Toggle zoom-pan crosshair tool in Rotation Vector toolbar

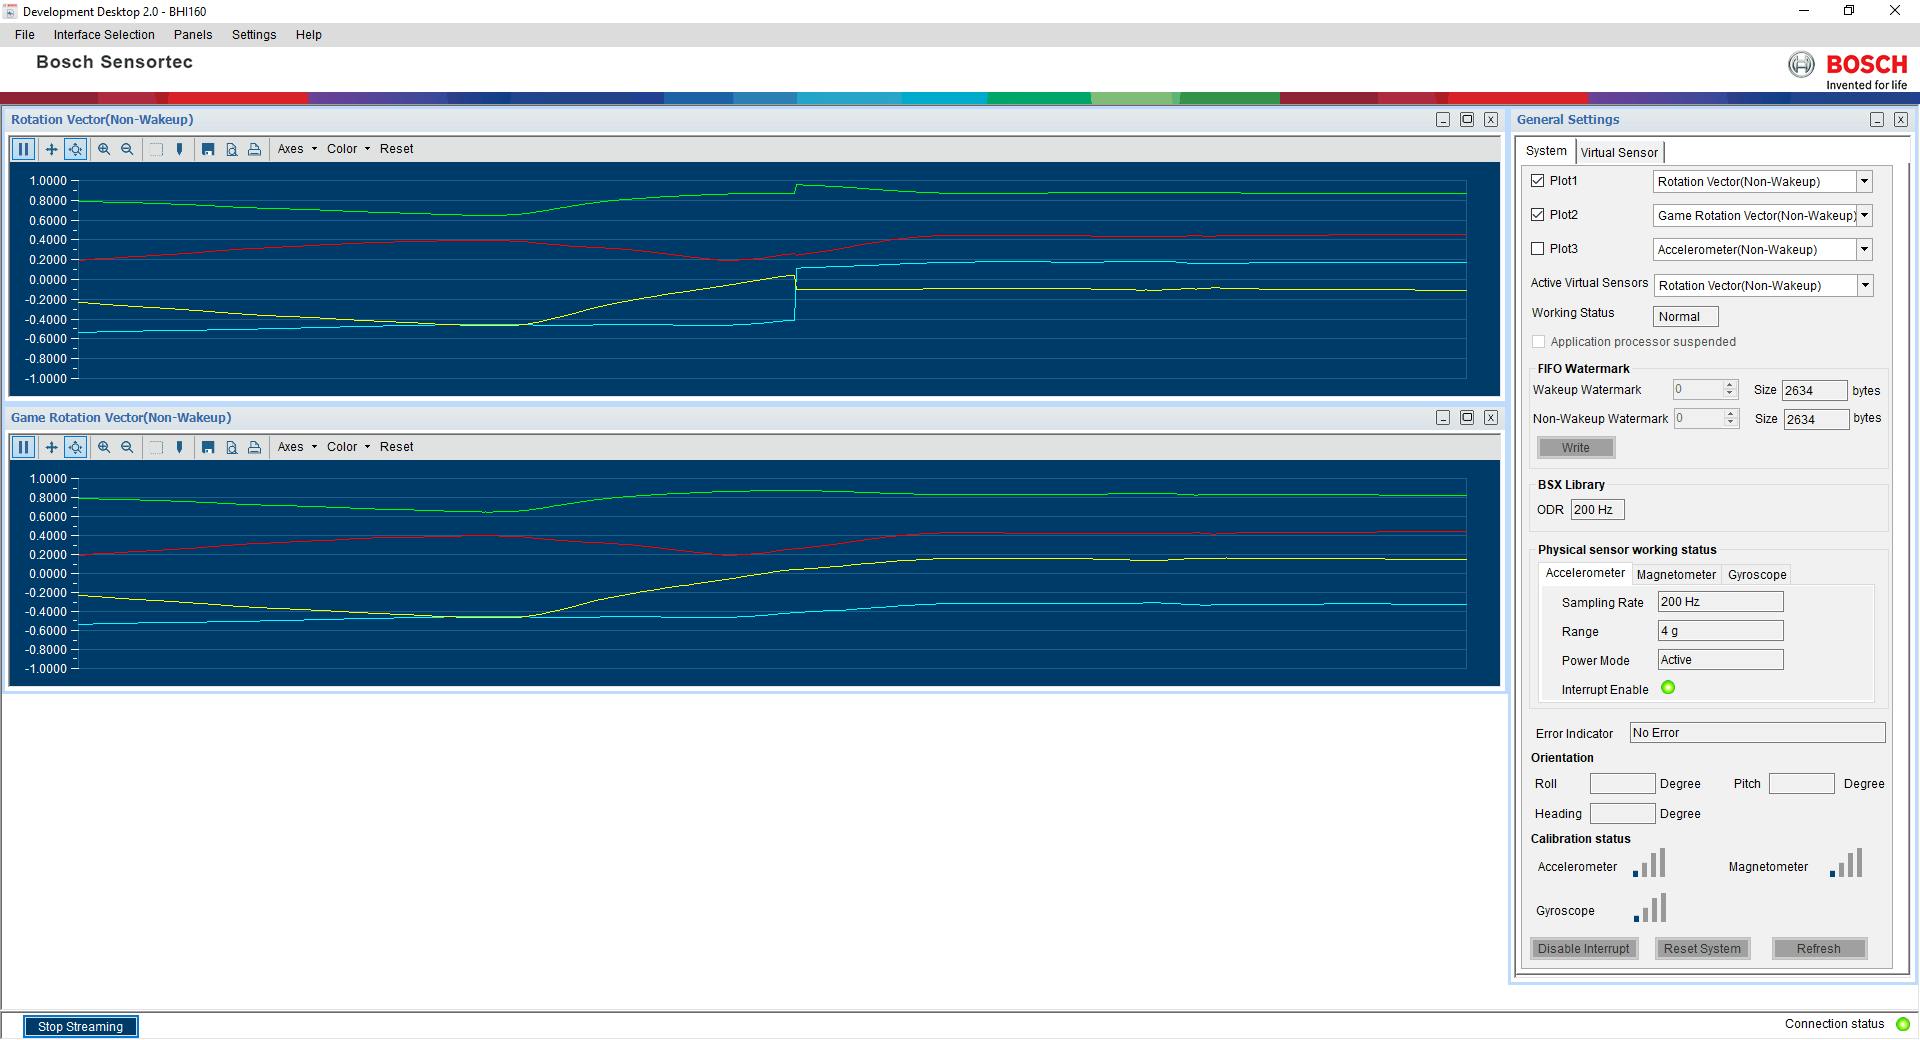click(75, 149)
